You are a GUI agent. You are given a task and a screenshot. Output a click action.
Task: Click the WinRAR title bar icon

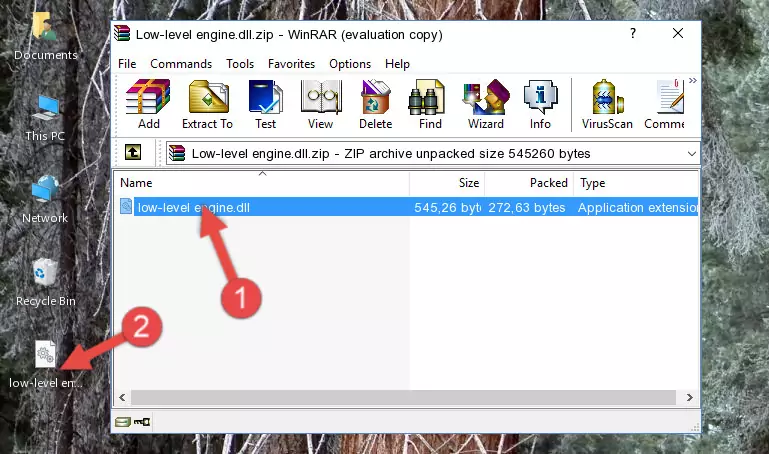pyautogui.click(x=122, y=34)
